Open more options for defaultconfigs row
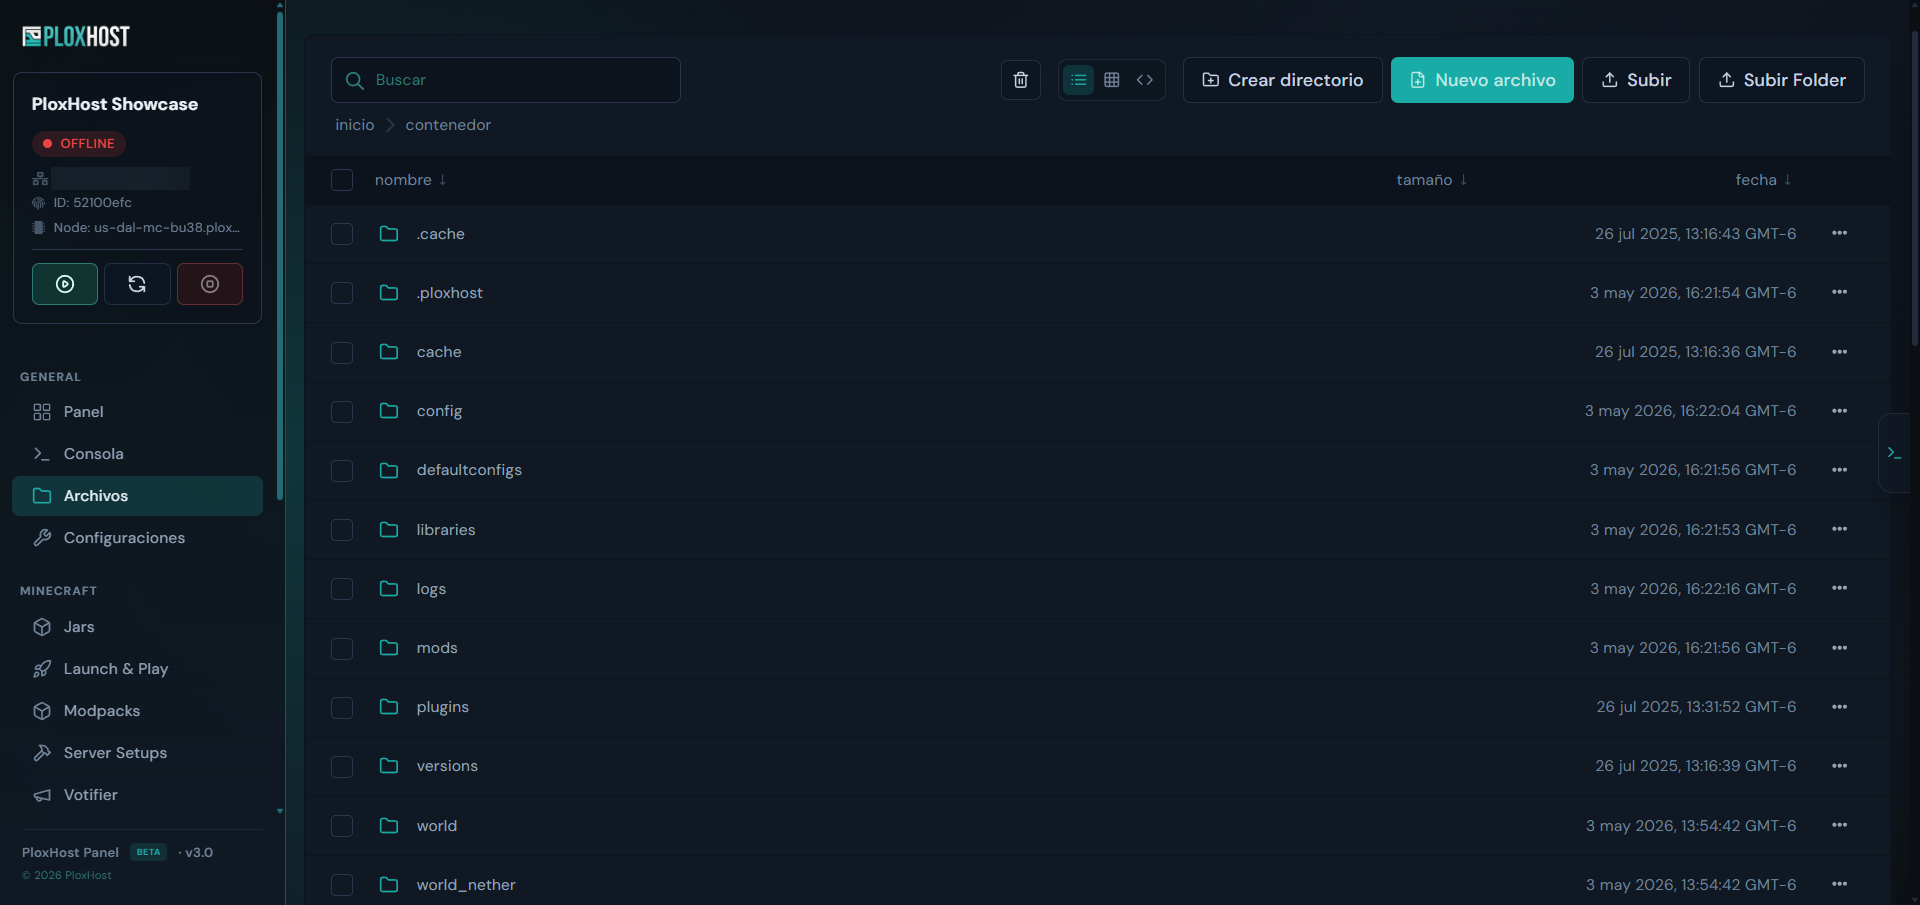Image resolution: width=1920 pixels, height=905 pixels. (1839, 470)
